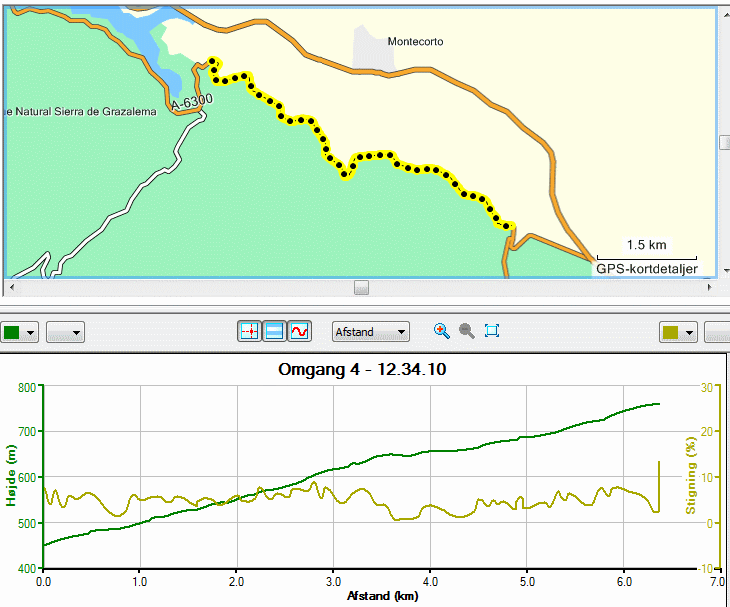
Task: Click the map vertical scrollbar down arrow
Action: click(726, 270)
